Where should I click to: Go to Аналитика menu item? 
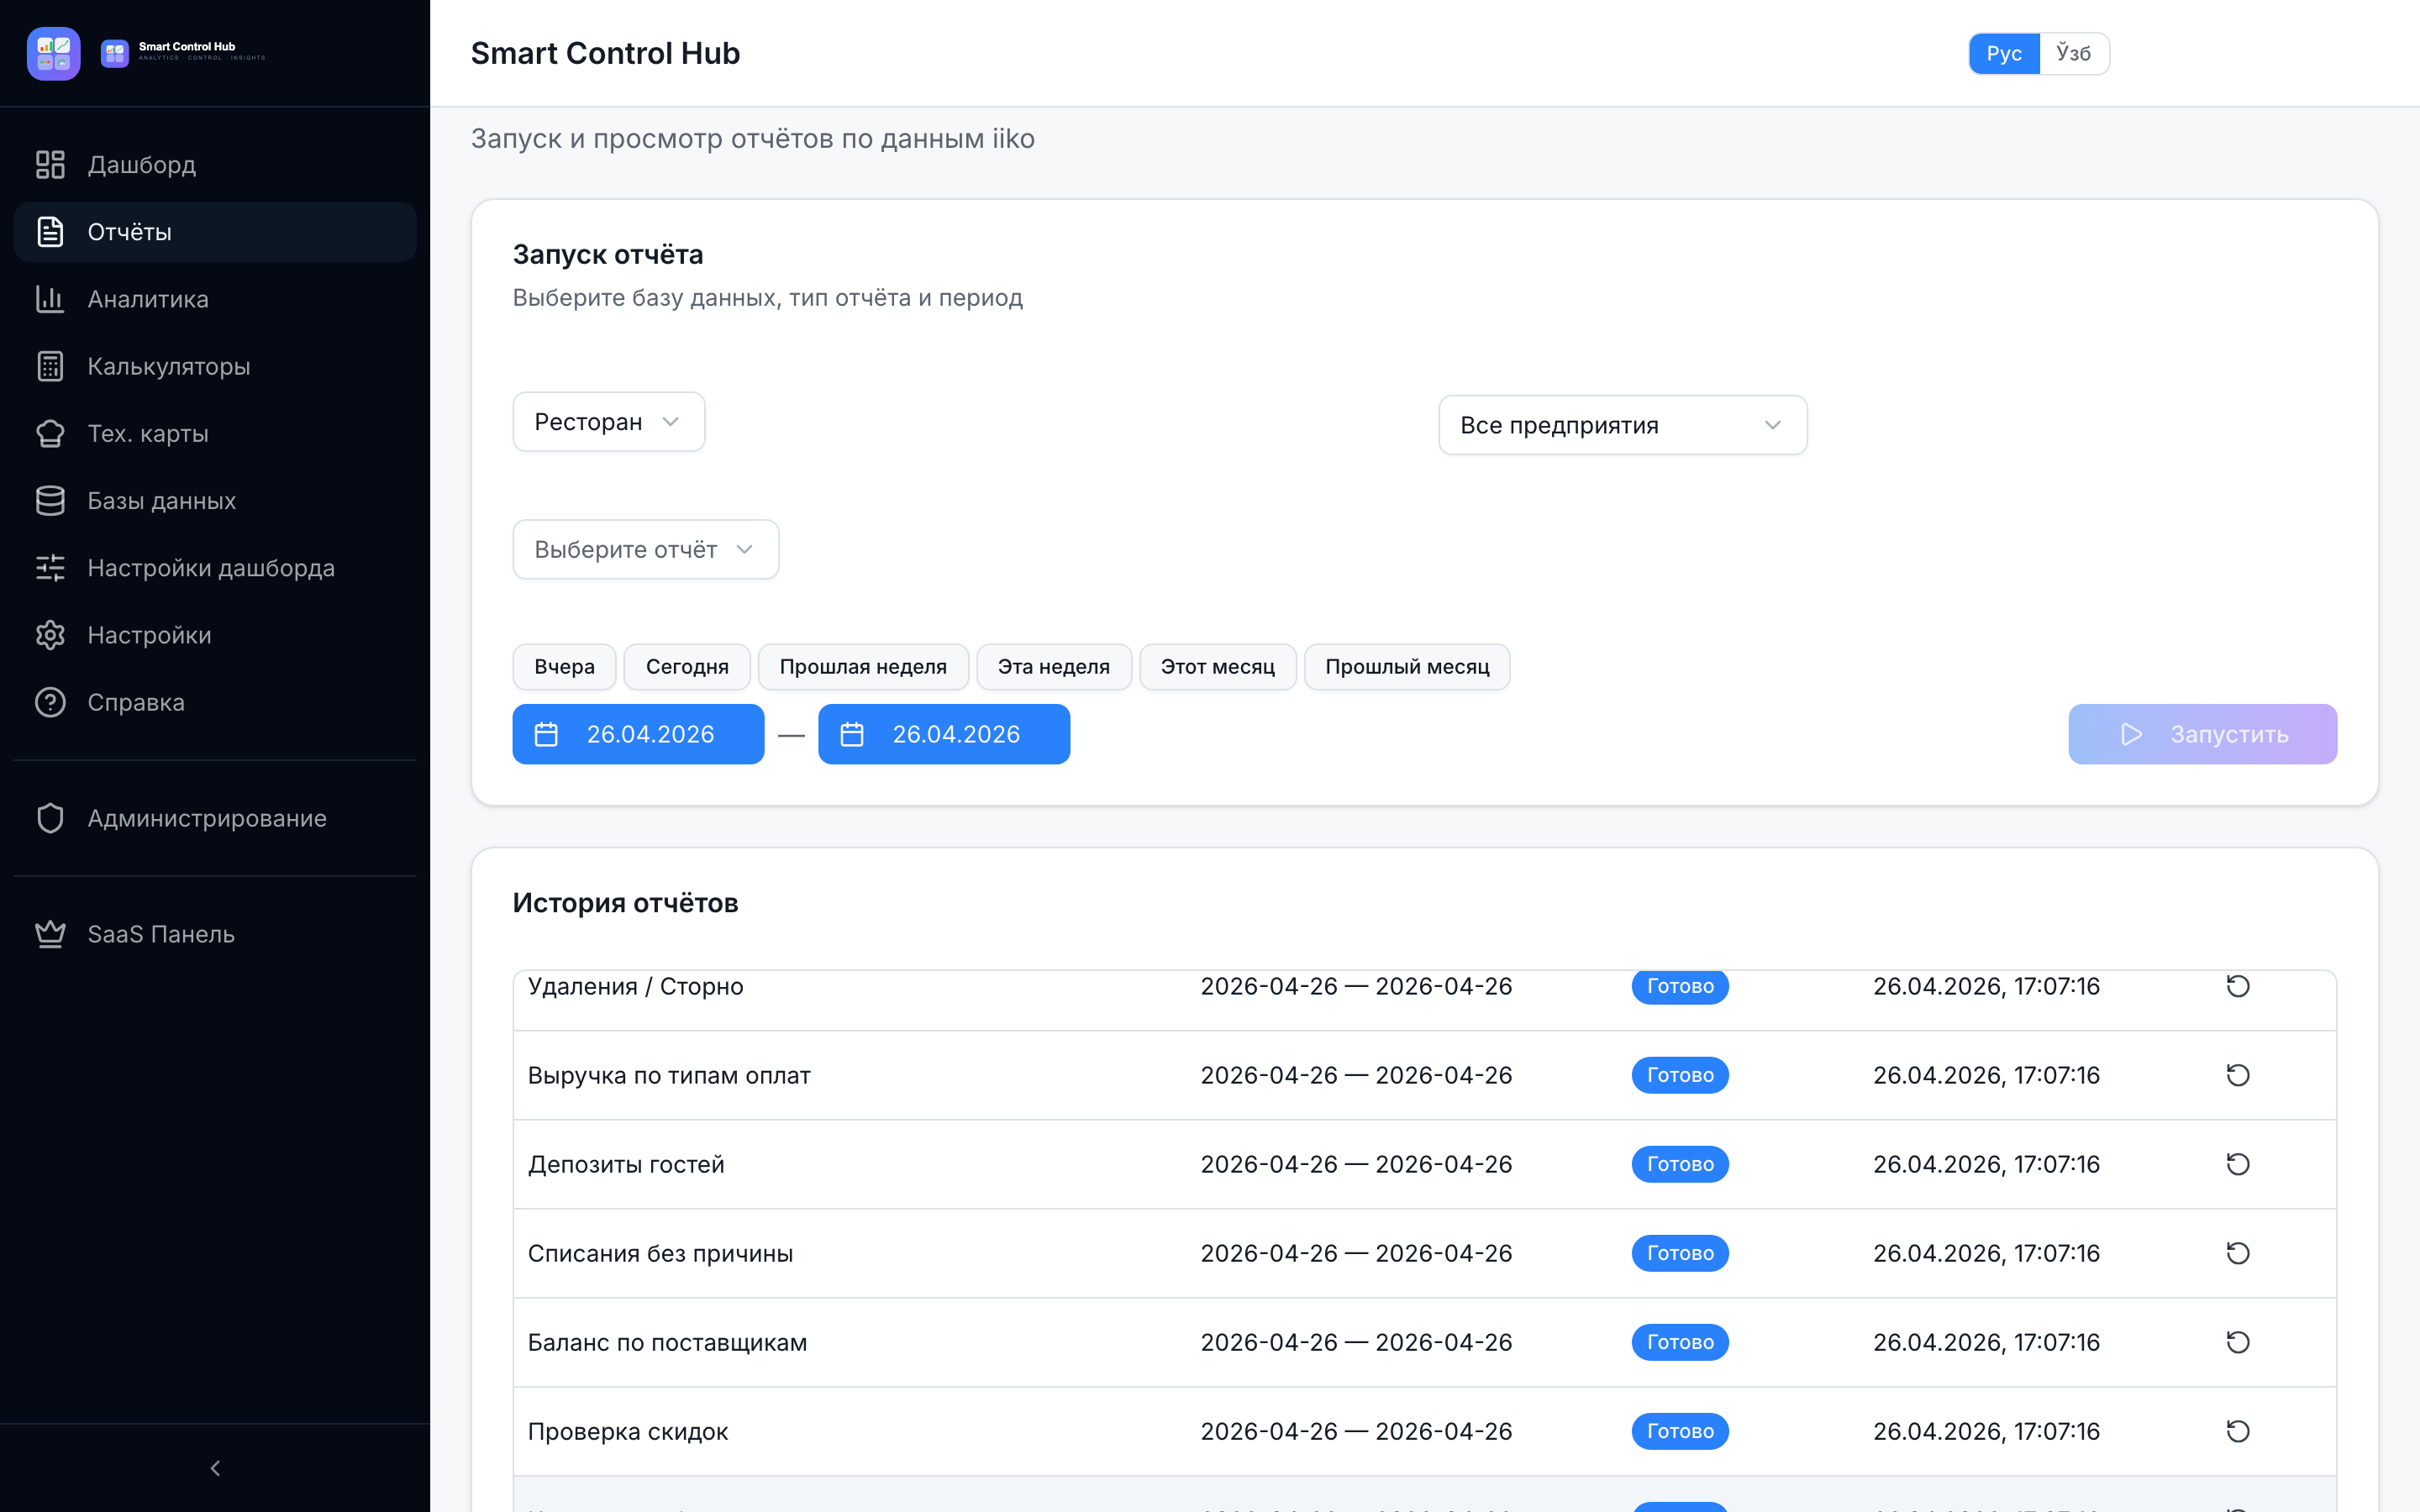point(215,299)
